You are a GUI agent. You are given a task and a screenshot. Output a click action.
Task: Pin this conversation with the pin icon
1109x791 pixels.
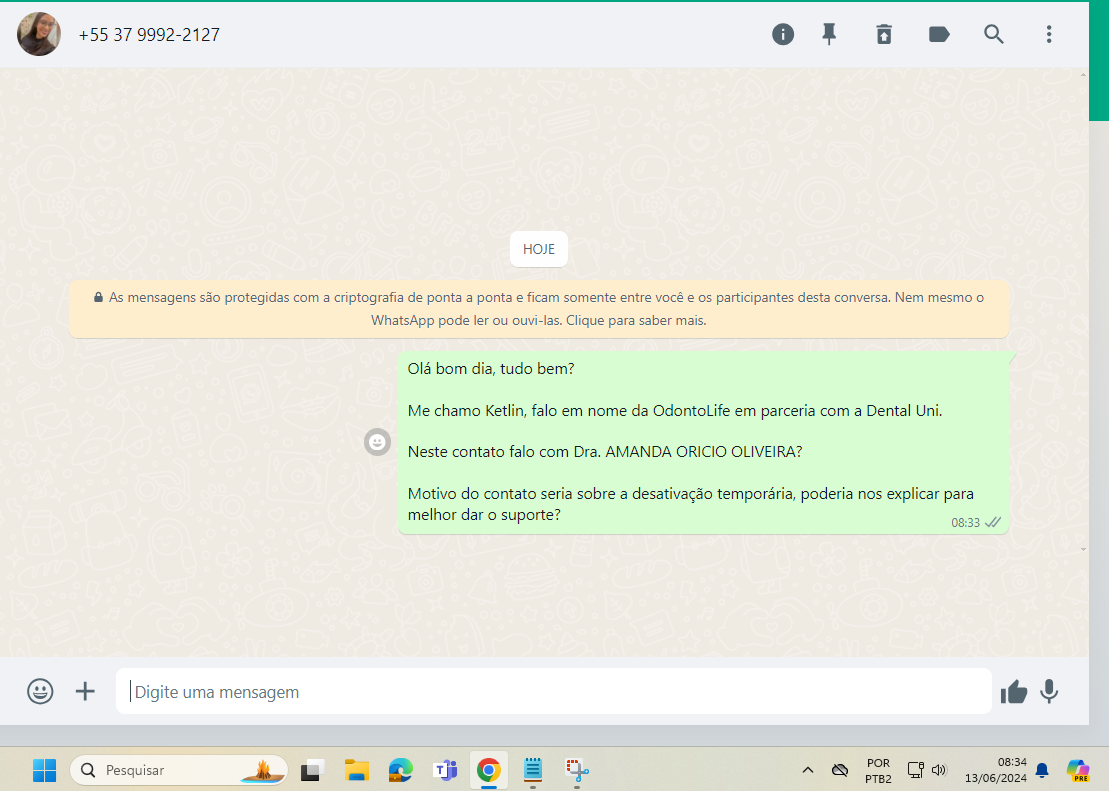(829, 34)
